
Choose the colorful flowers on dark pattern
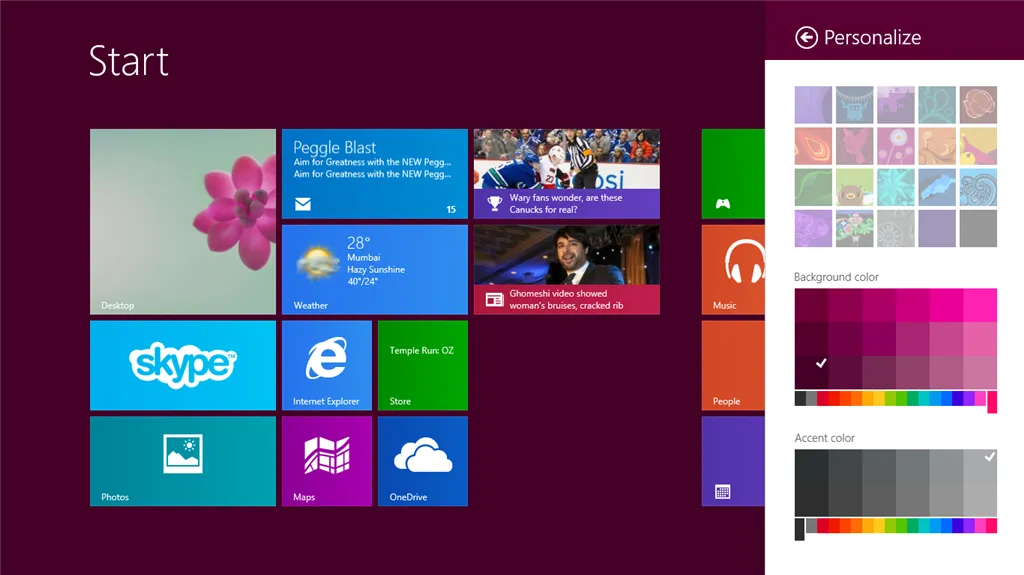tap(854, 228)
